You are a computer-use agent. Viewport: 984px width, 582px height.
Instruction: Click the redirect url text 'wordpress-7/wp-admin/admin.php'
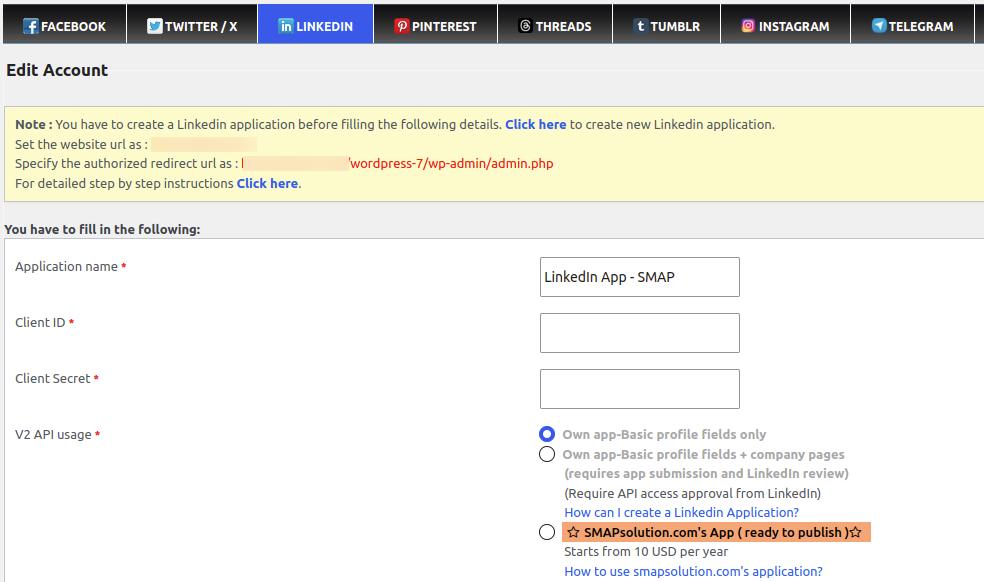[451, 163]
